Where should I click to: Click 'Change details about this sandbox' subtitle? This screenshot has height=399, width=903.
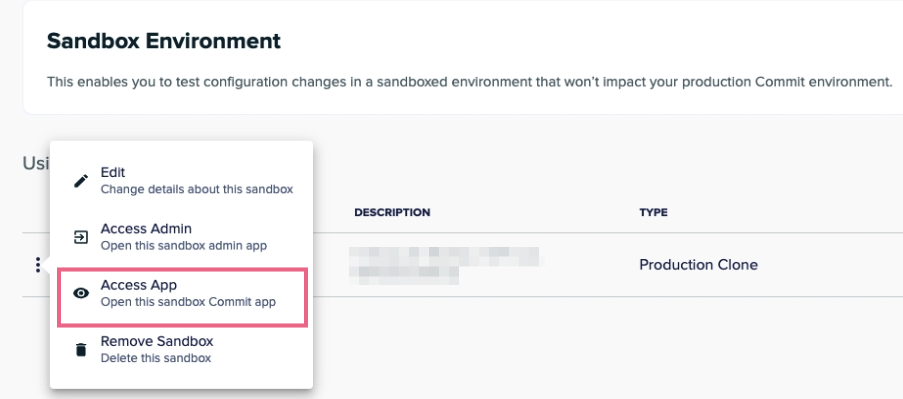coord(197,189)
